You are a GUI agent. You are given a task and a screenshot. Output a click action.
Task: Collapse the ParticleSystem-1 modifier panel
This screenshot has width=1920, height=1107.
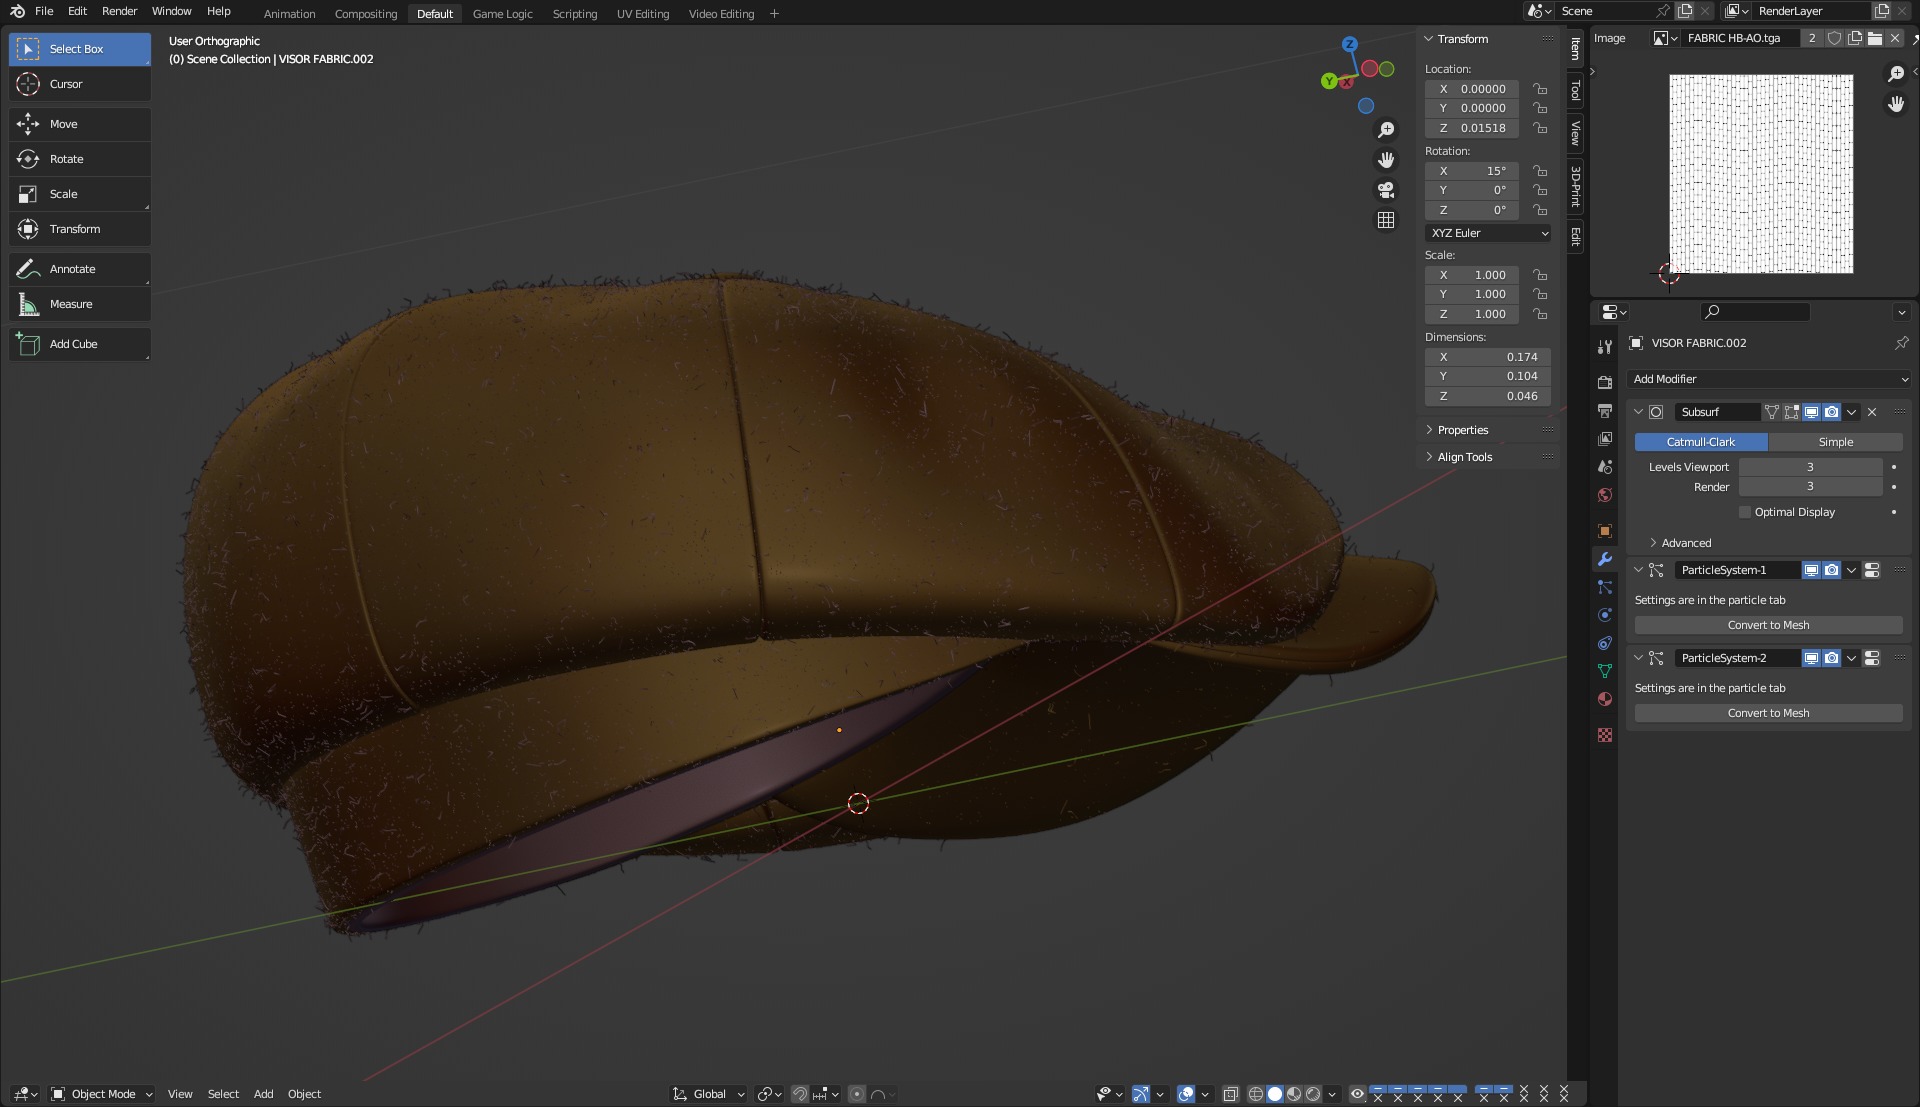click(1638, 570)
